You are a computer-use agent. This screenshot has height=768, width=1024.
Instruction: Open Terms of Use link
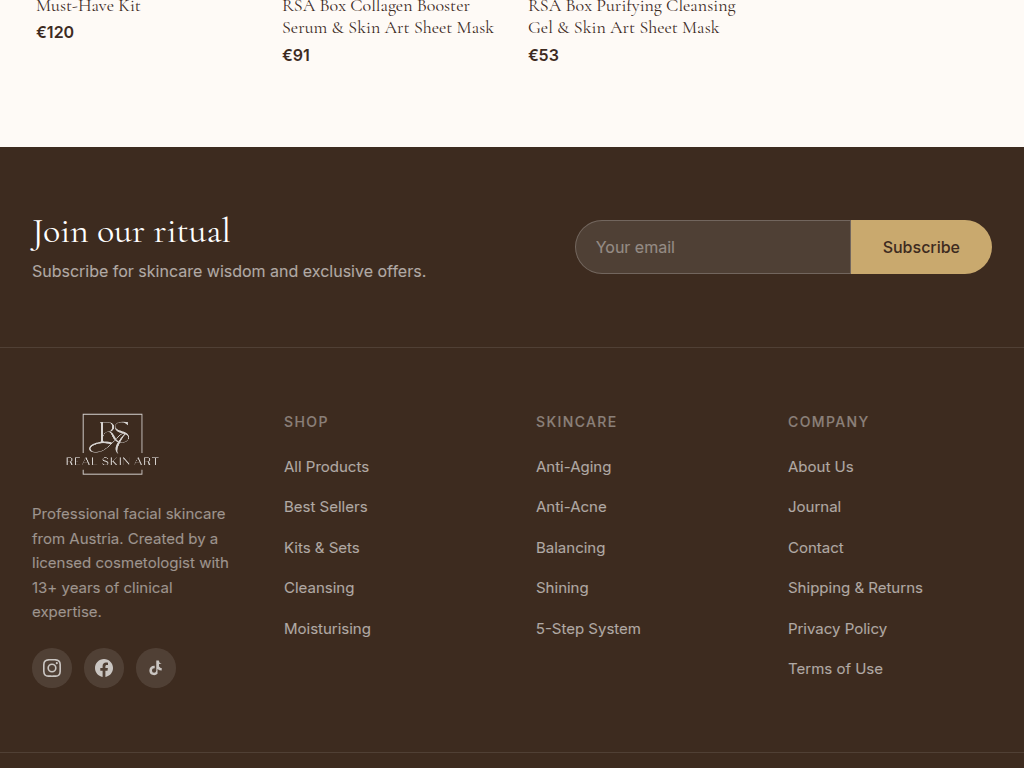pos(835,669)
